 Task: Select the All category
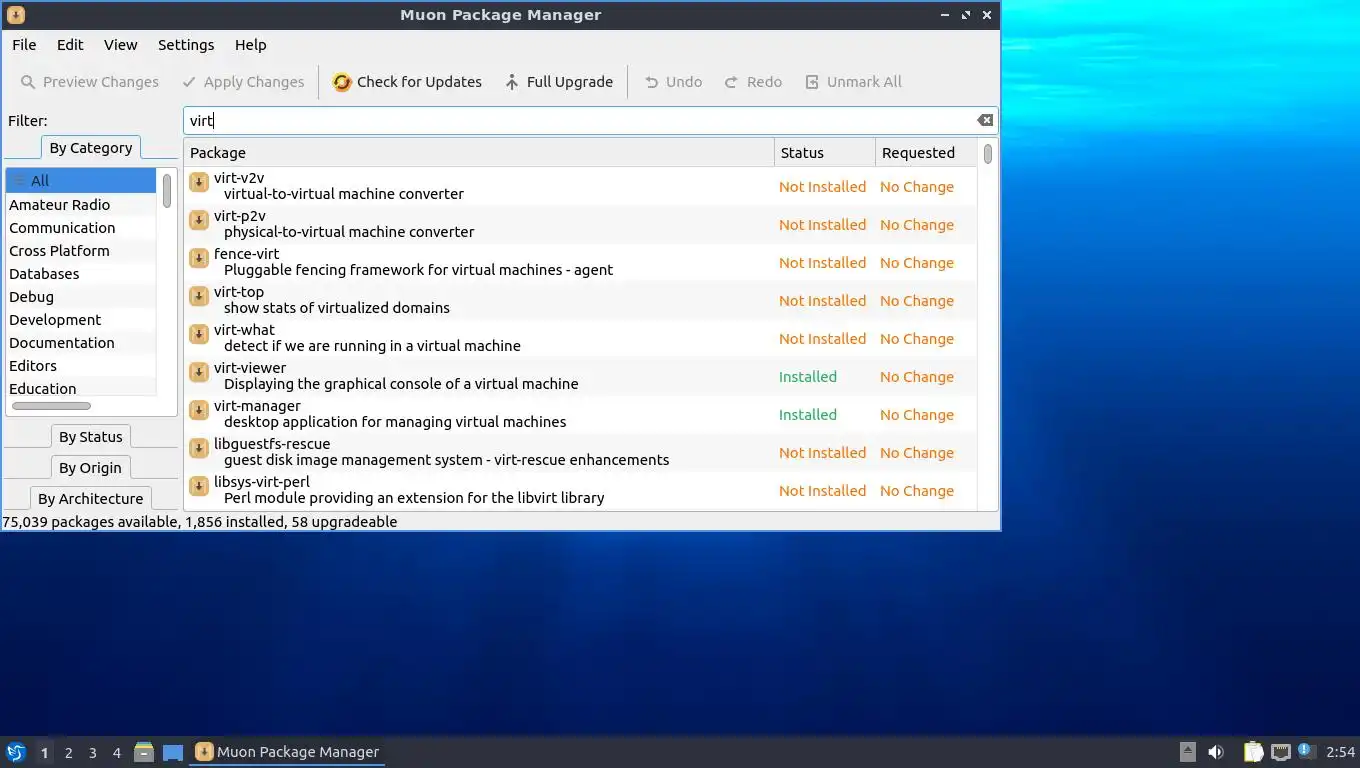[x=81, y=181]
